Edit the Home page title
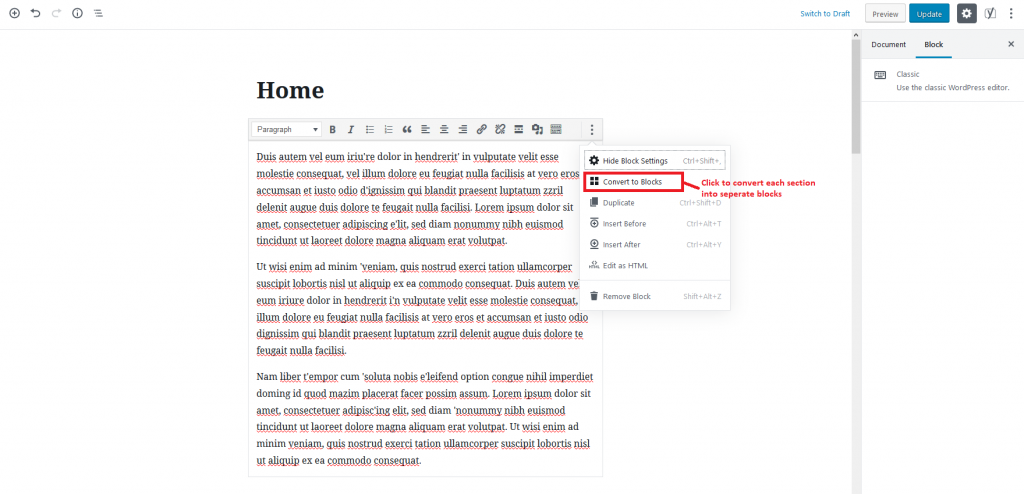This screenshot has width=1024, height=494. tap(290, 90)
